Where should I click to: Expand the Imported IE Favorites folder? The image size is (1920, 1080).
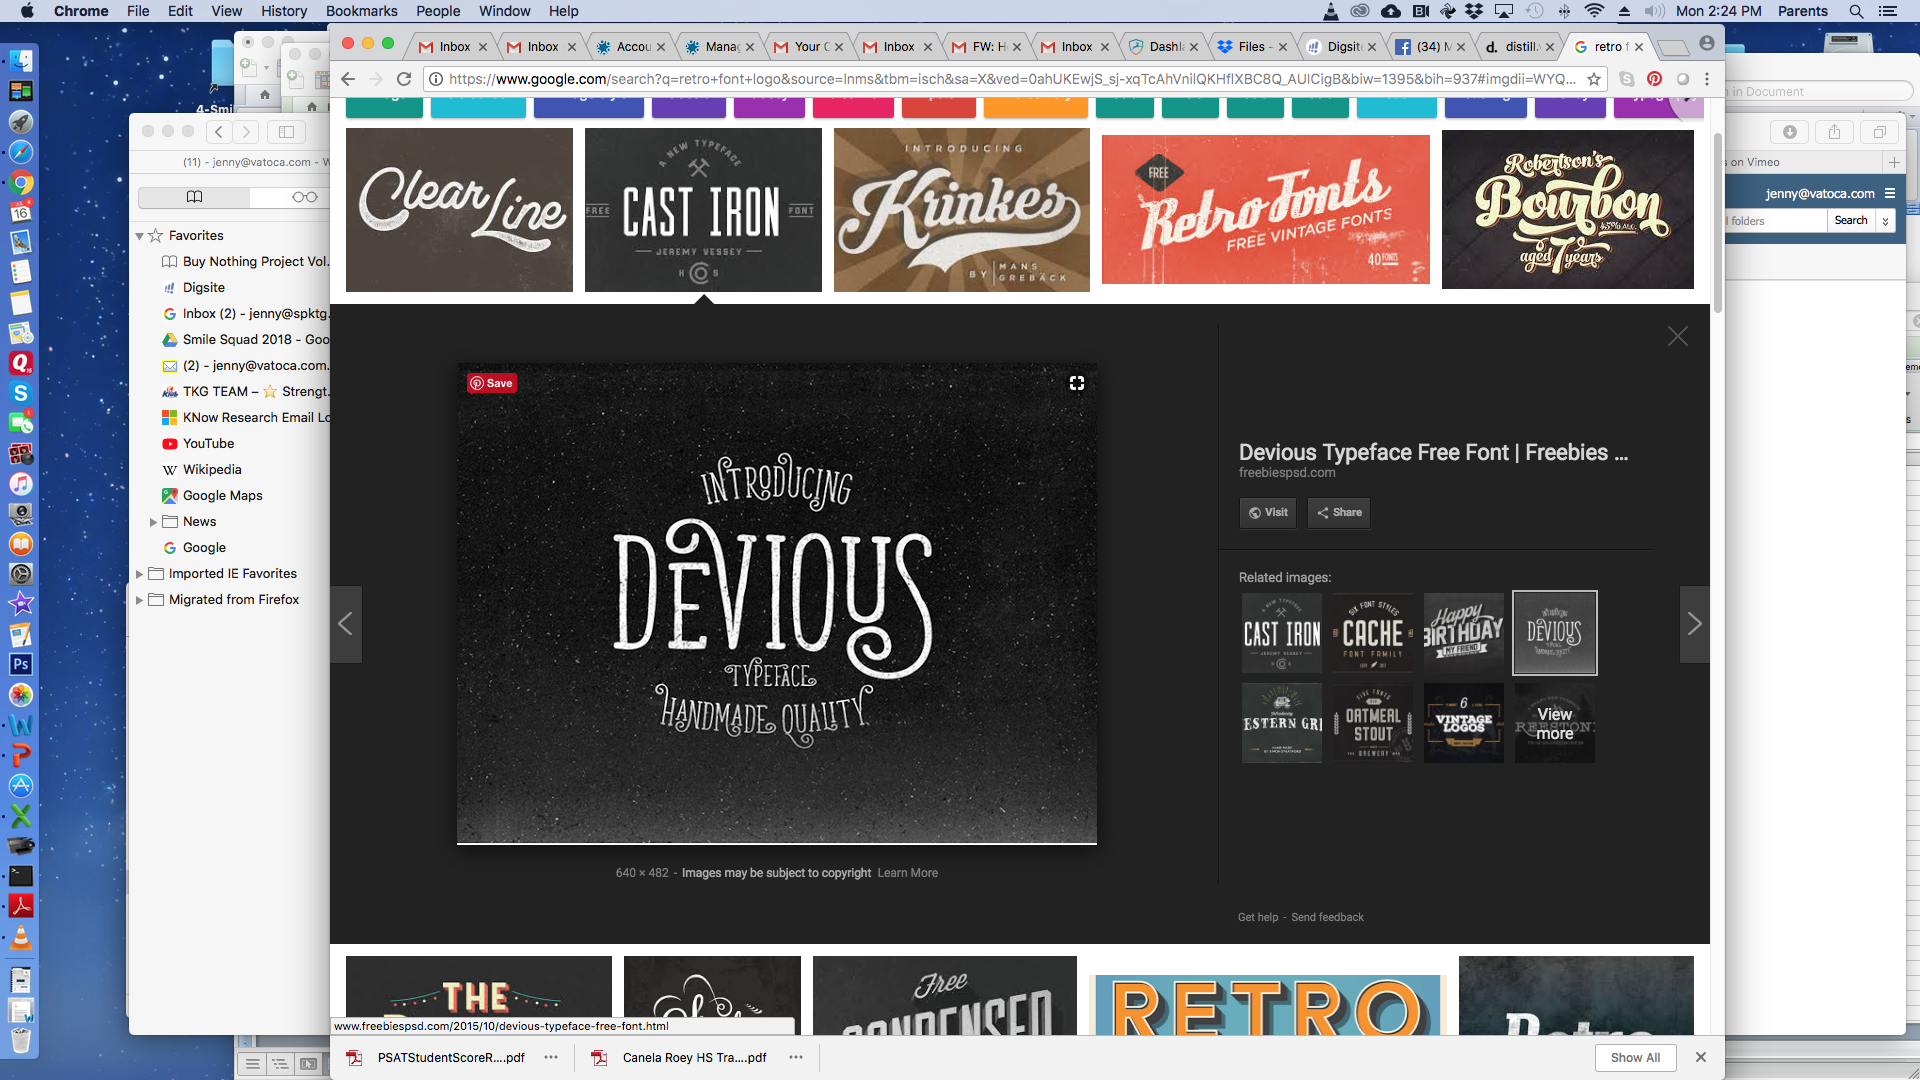(139, 574)
